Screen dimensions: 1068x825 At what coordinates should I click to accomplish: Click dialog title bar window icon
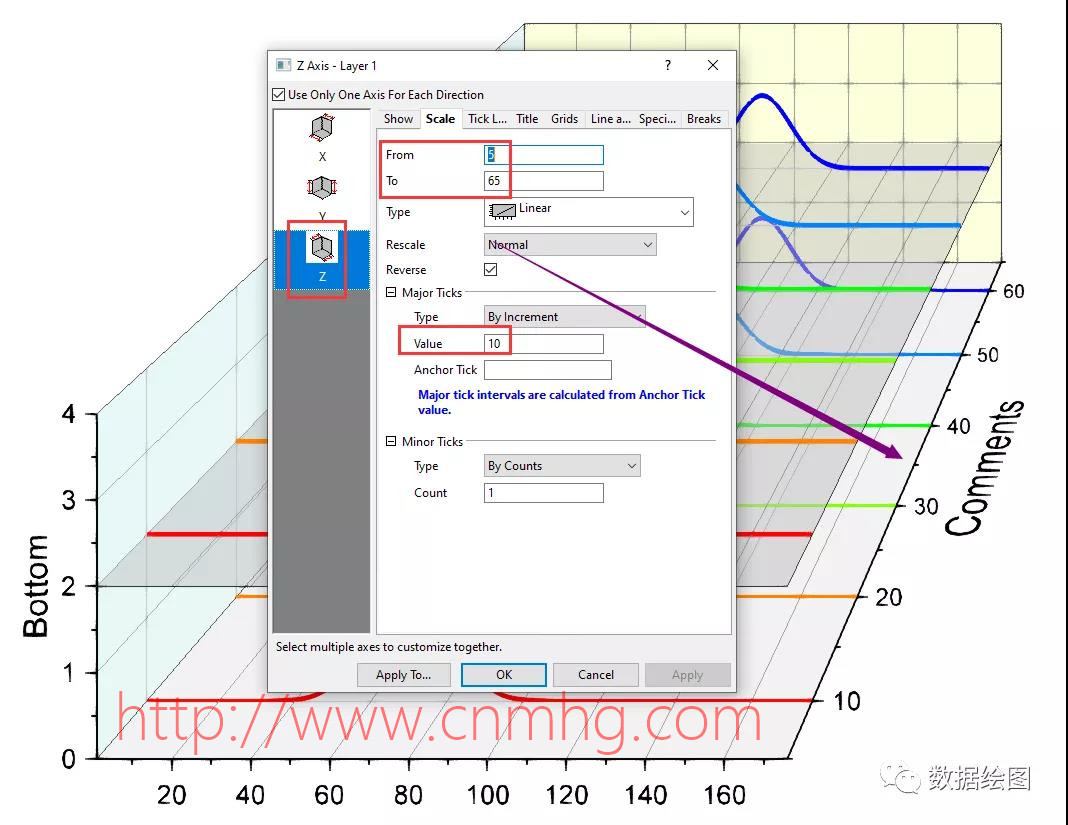point(283,66)
